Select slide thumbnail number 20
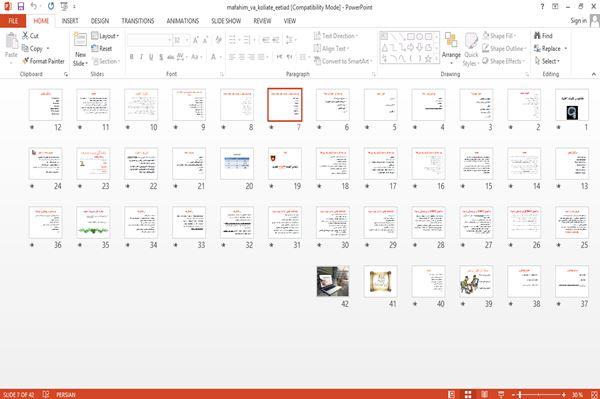The width and height of the screenshot is (600, 399). tap(237, 164)
